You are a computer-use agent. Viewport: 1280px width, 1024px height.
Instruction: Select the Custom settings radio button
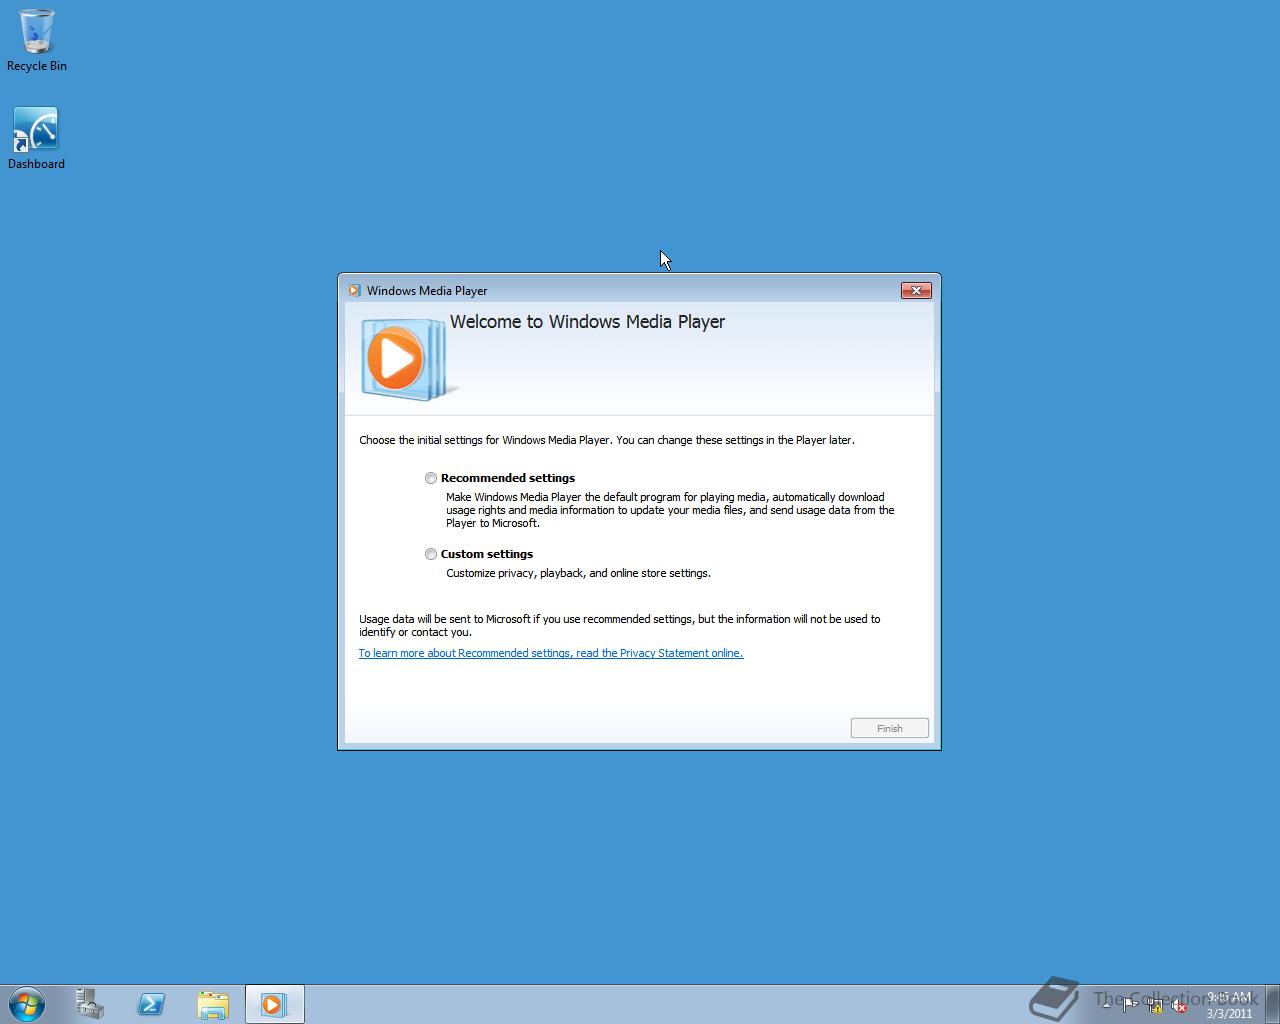431,554
